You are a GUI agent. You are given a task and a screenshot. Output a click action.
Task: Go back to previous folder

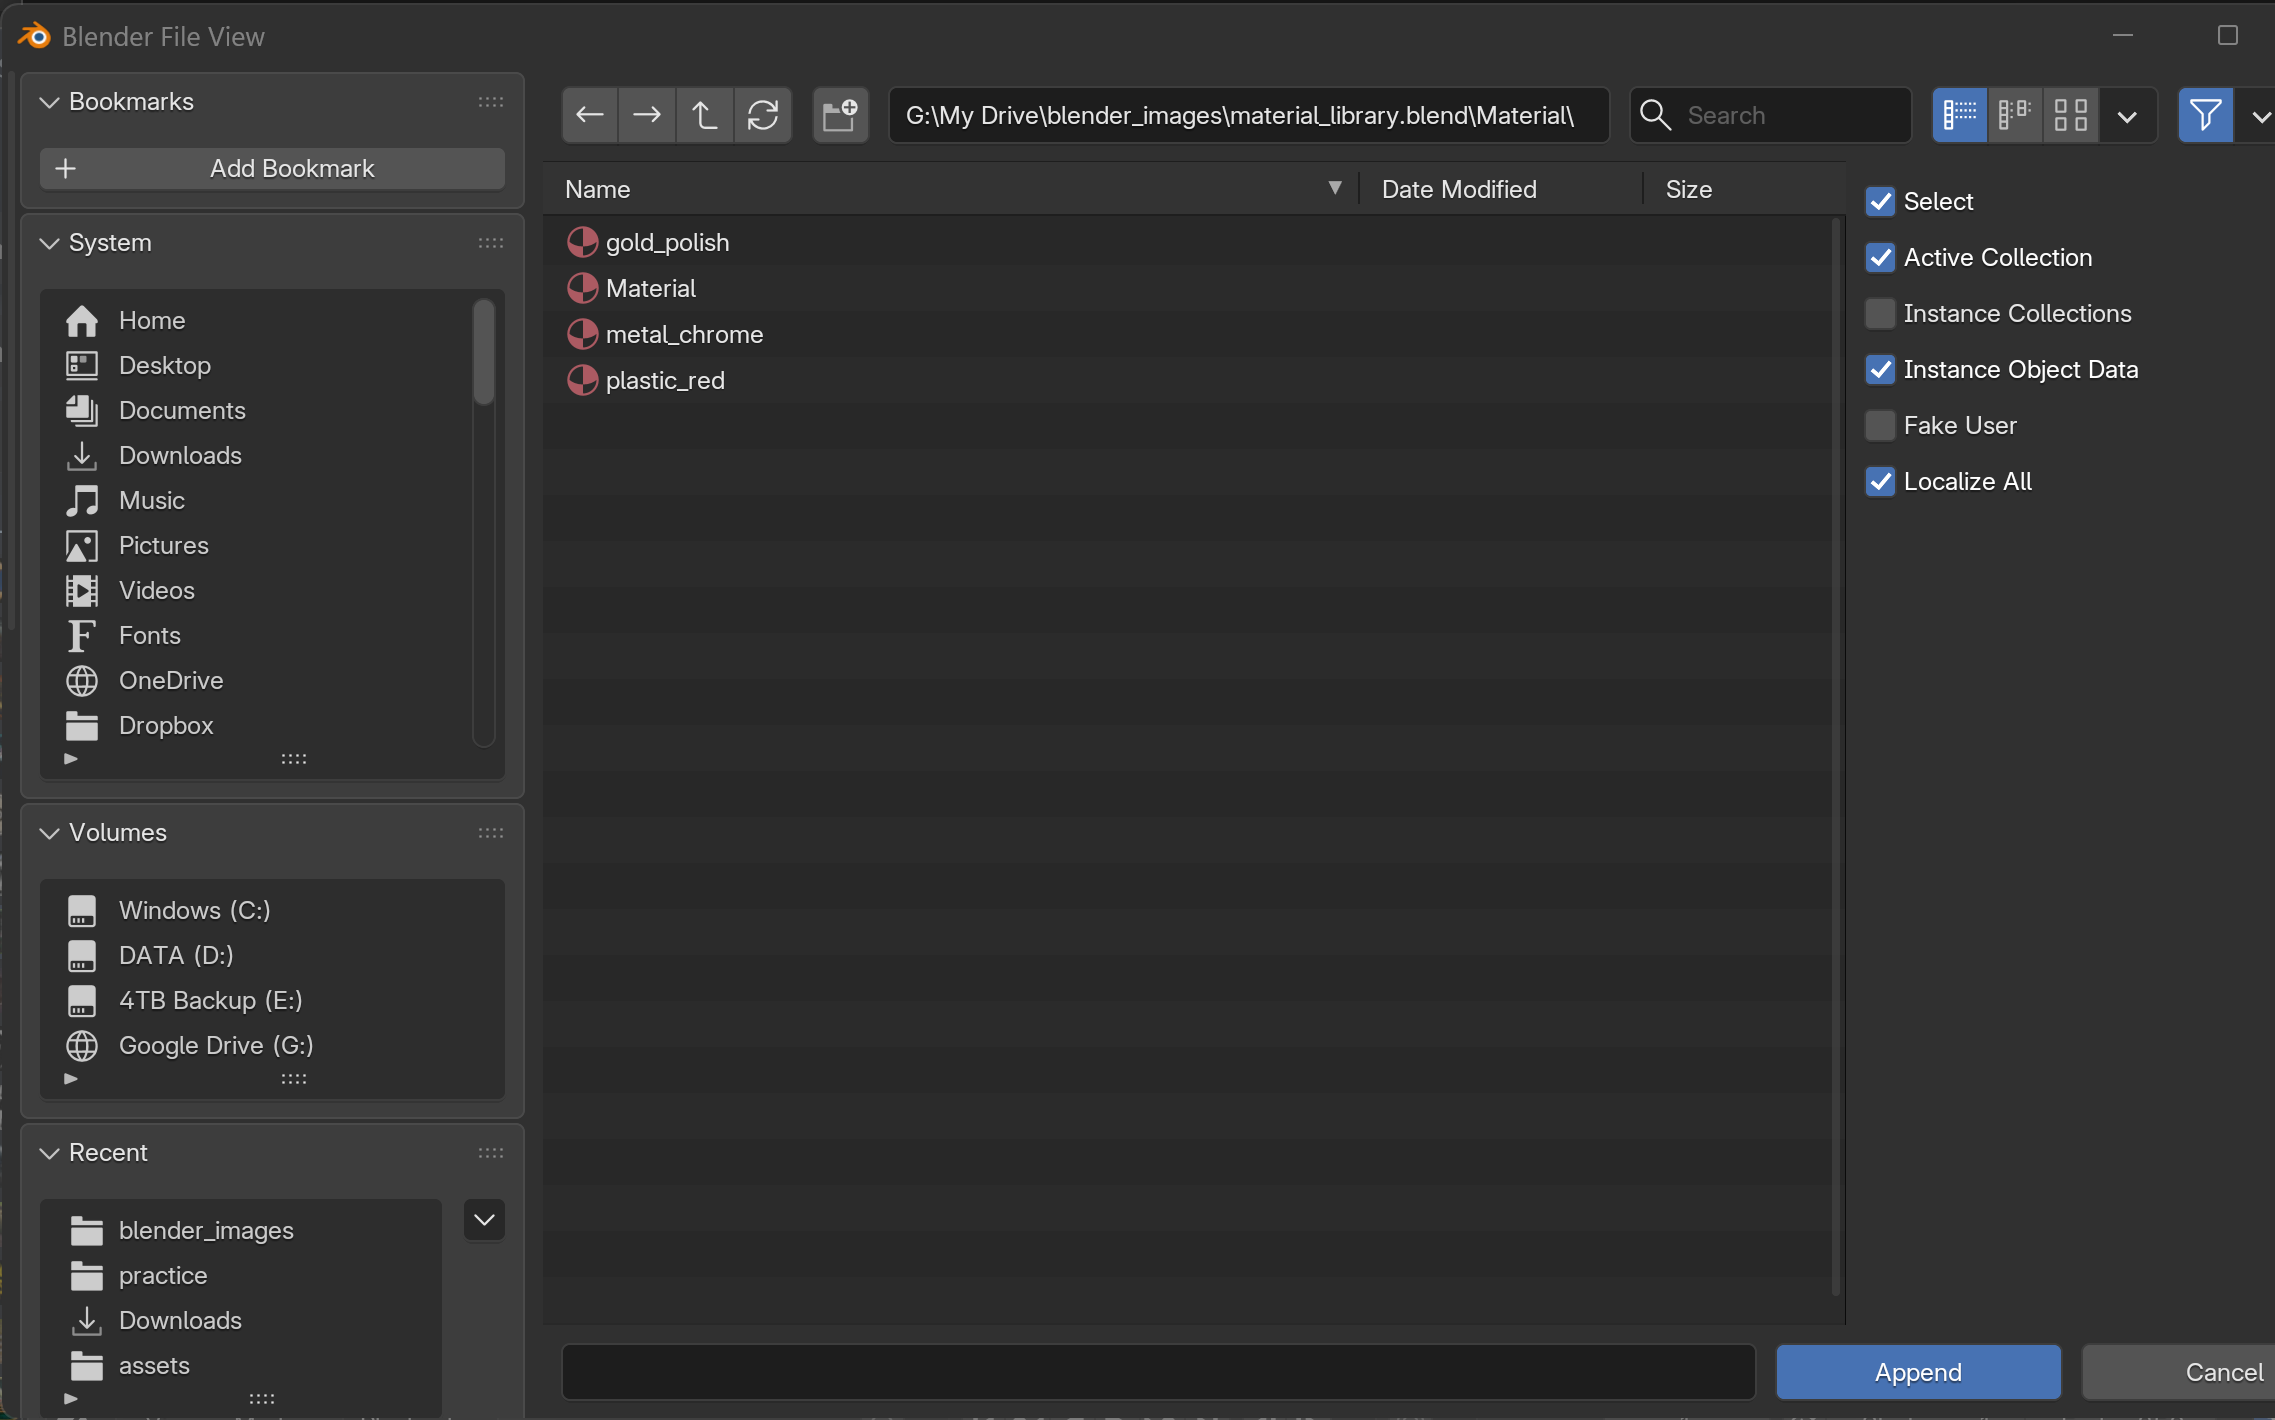590,115
